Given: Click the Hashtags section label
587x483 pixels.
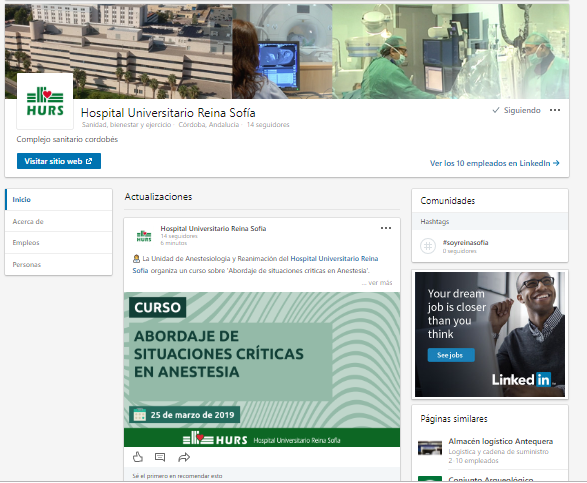Looking at the screenshot, I should click(x=435, y=222).
